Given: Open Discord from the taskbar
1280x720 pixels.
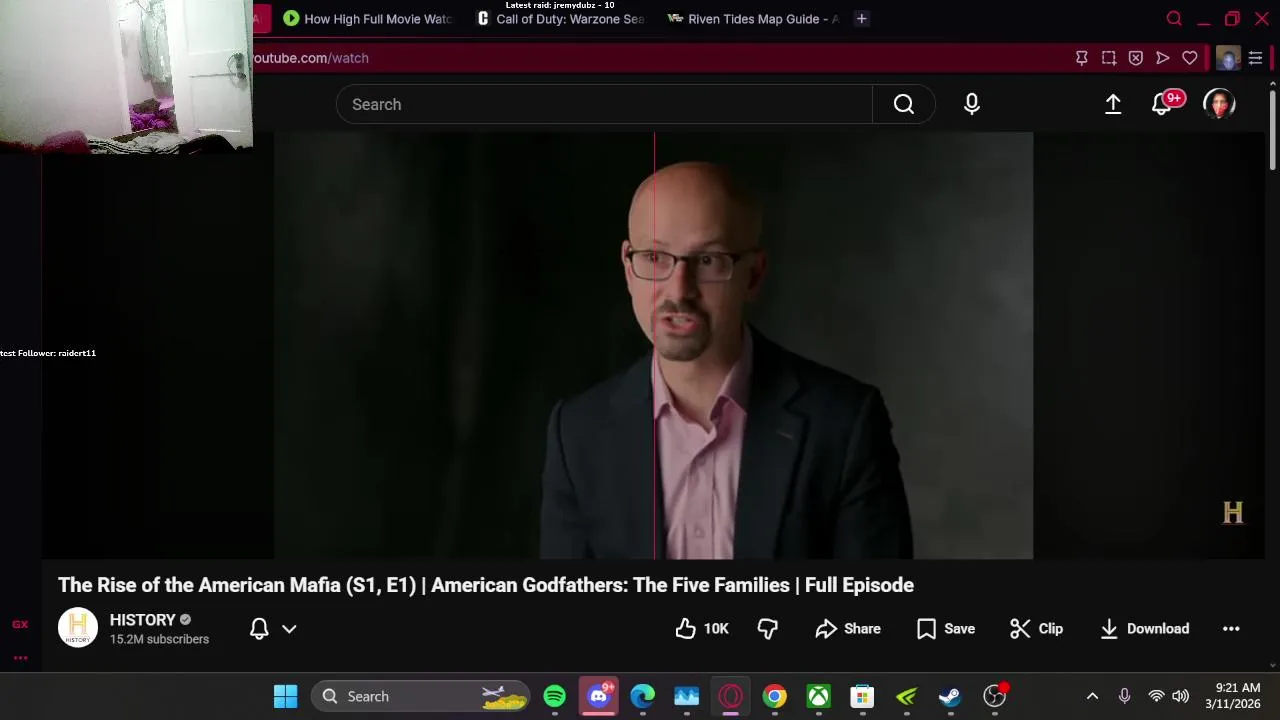Looking at the screenshot, I should click(599, 696).
